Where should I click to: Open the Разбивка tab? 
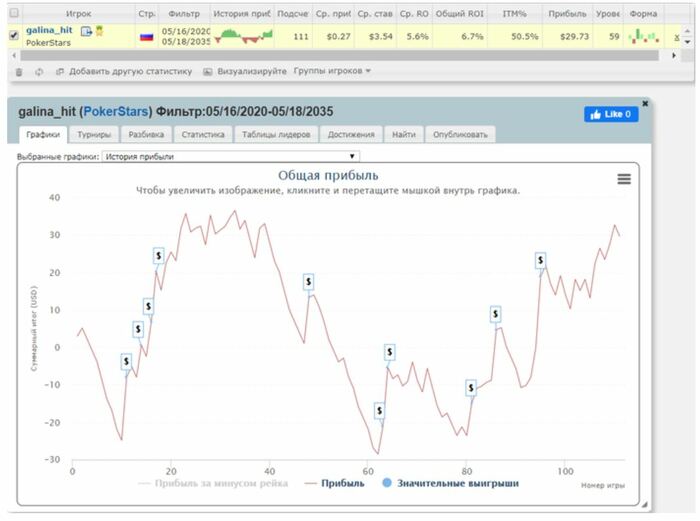point(146,134)
